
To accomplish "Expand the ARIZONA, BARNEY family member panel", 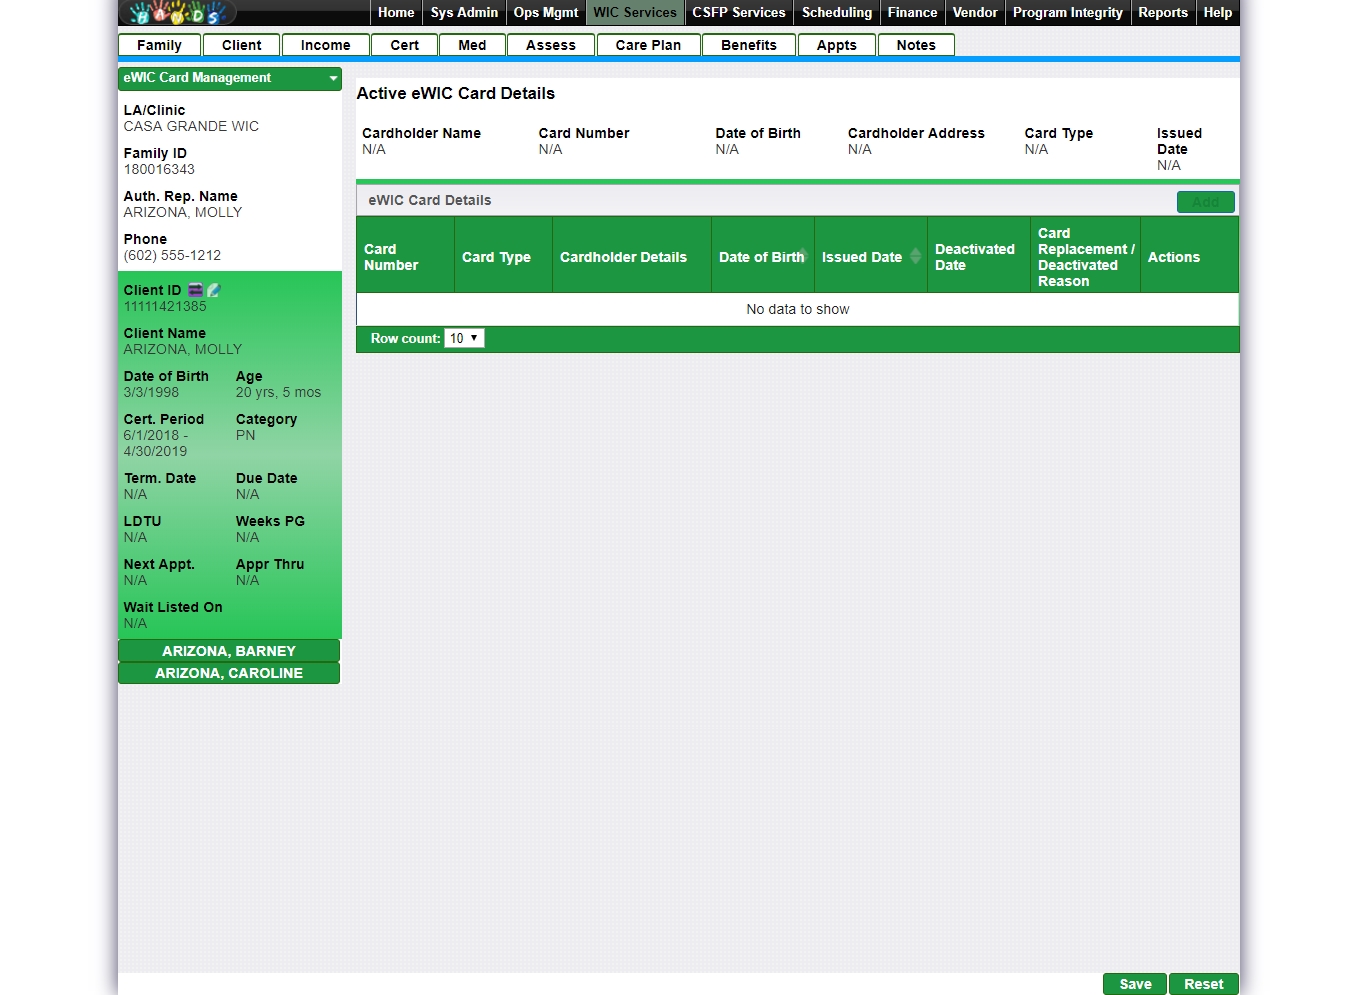I will [x=229, y=651].
